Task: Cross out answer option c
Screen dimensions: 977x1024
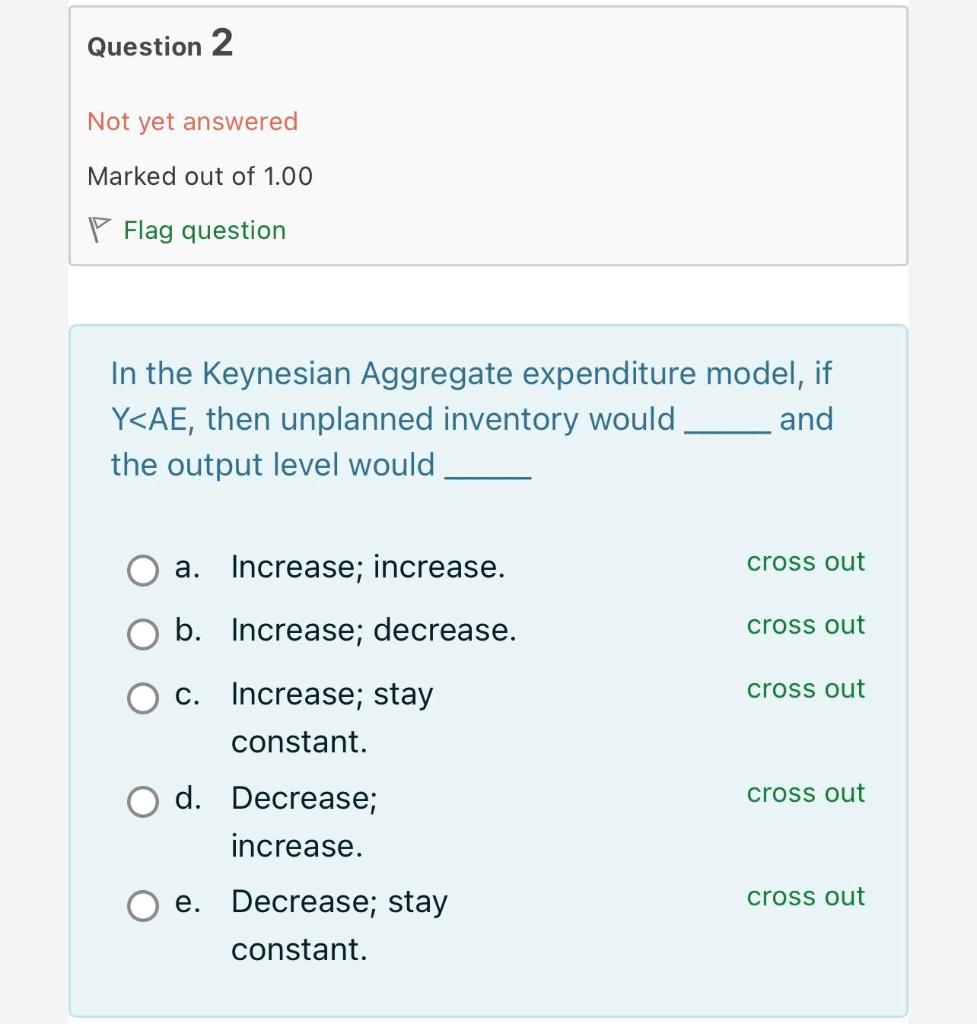Action: coord(806,689)
